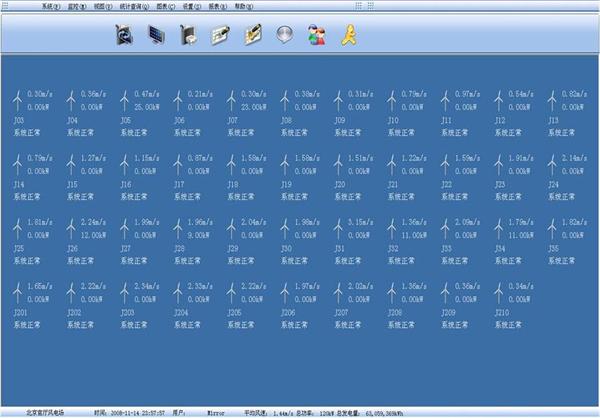Screen dimensions: 600x418
Task: Select wind turbine J03 icon
Action: [x=18, y=101]
